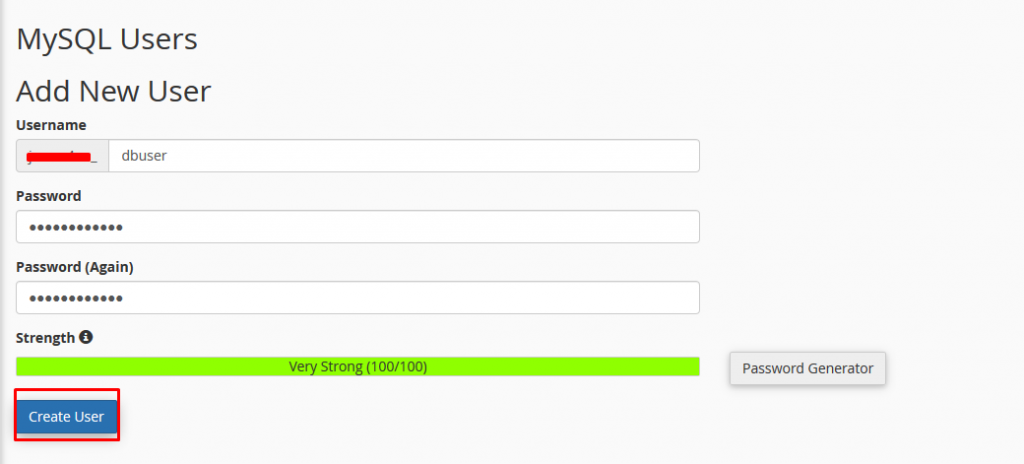
Task: Focus the Username field containing dbuser
Action: point(404,156)
